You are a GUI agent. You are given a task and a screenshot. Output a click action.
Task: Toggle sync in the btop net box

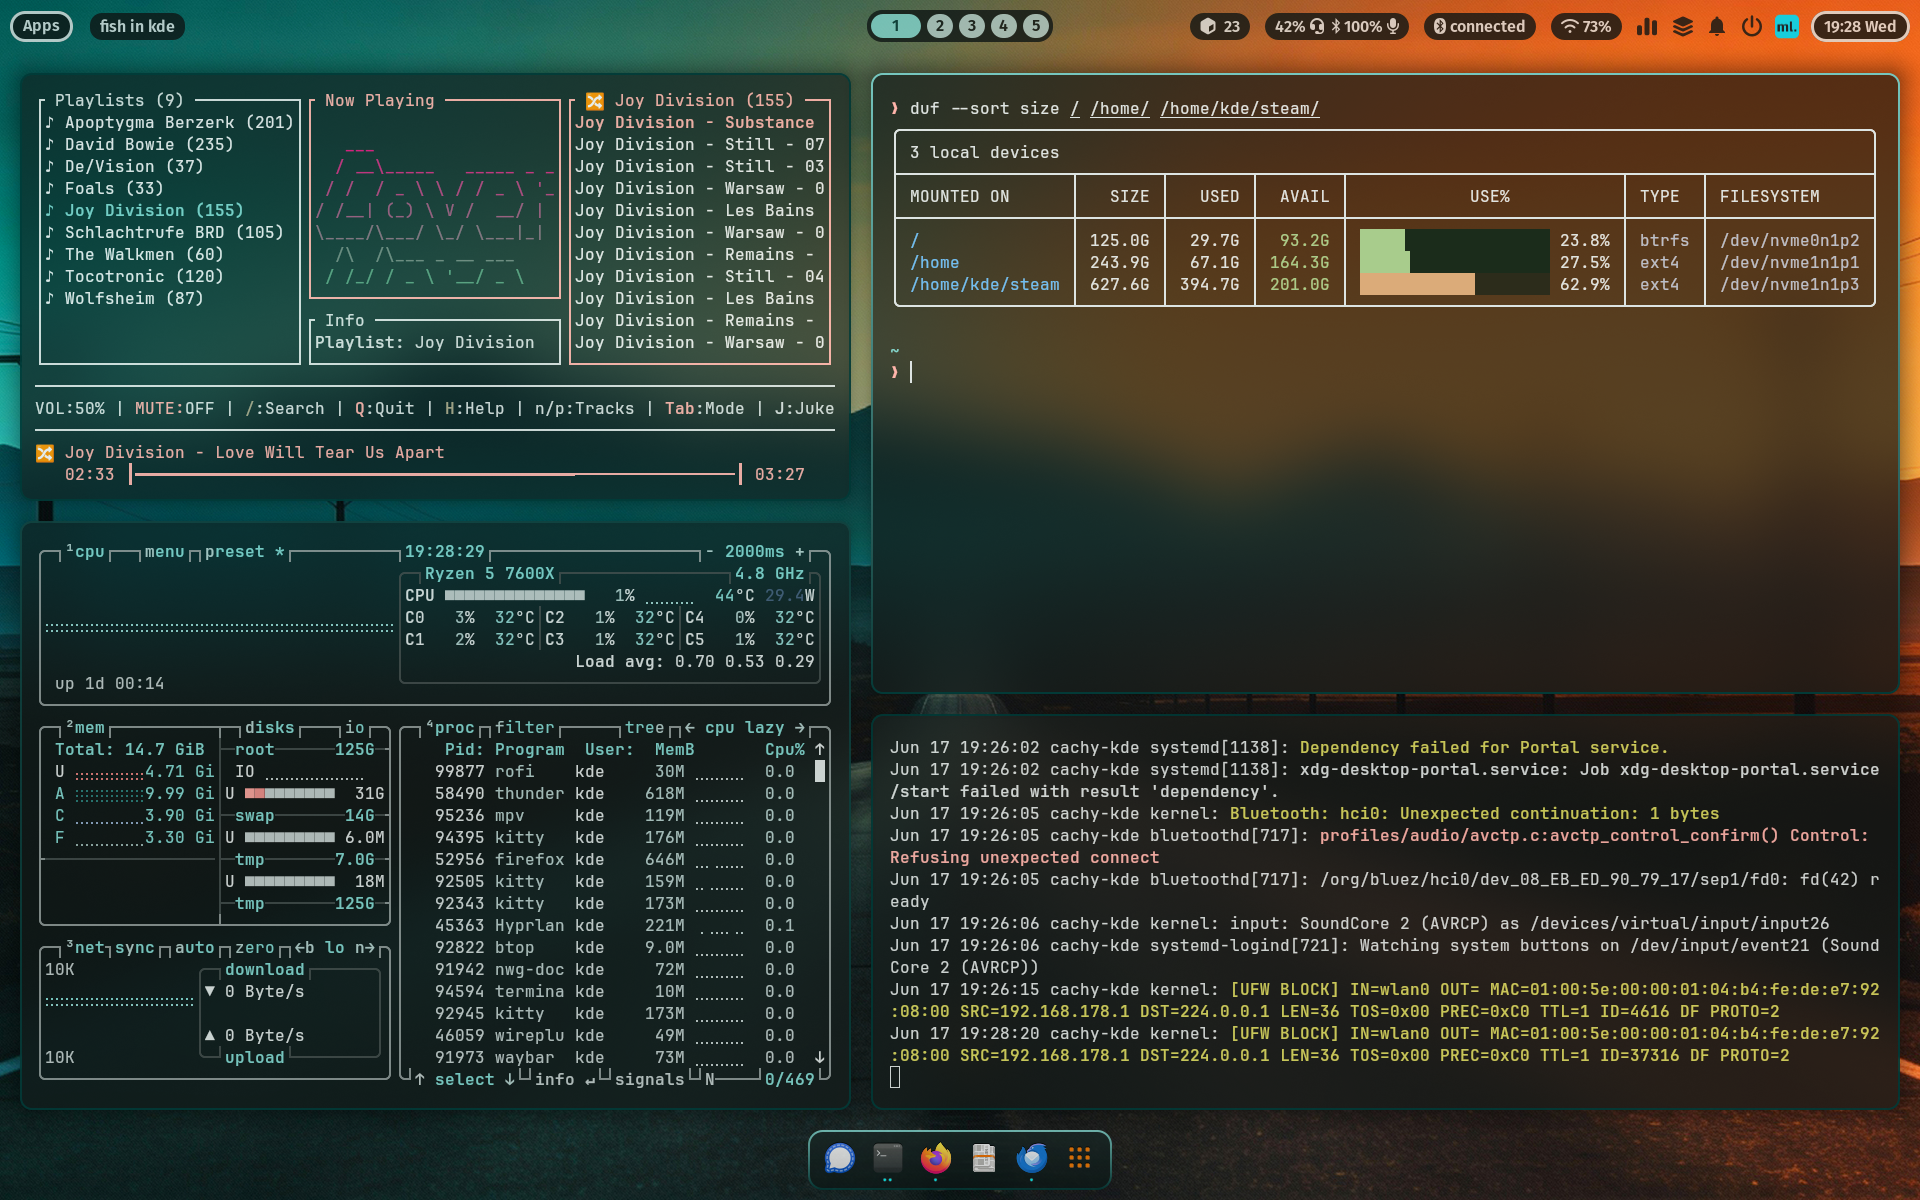pos(135,948)
